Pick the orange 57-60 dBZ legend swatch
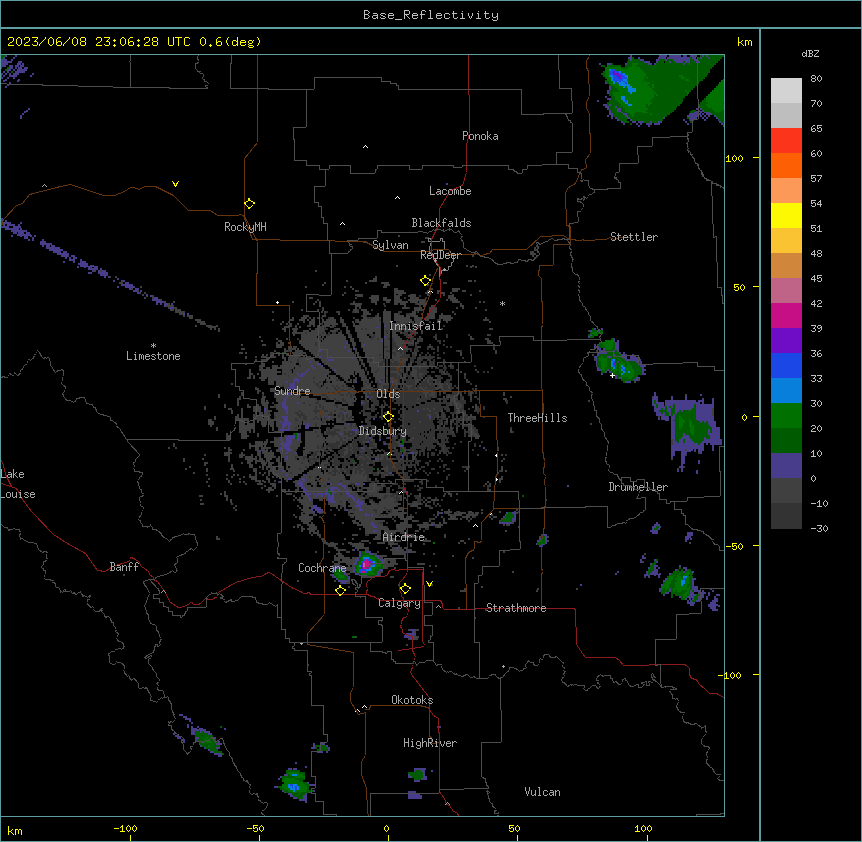 786,166
